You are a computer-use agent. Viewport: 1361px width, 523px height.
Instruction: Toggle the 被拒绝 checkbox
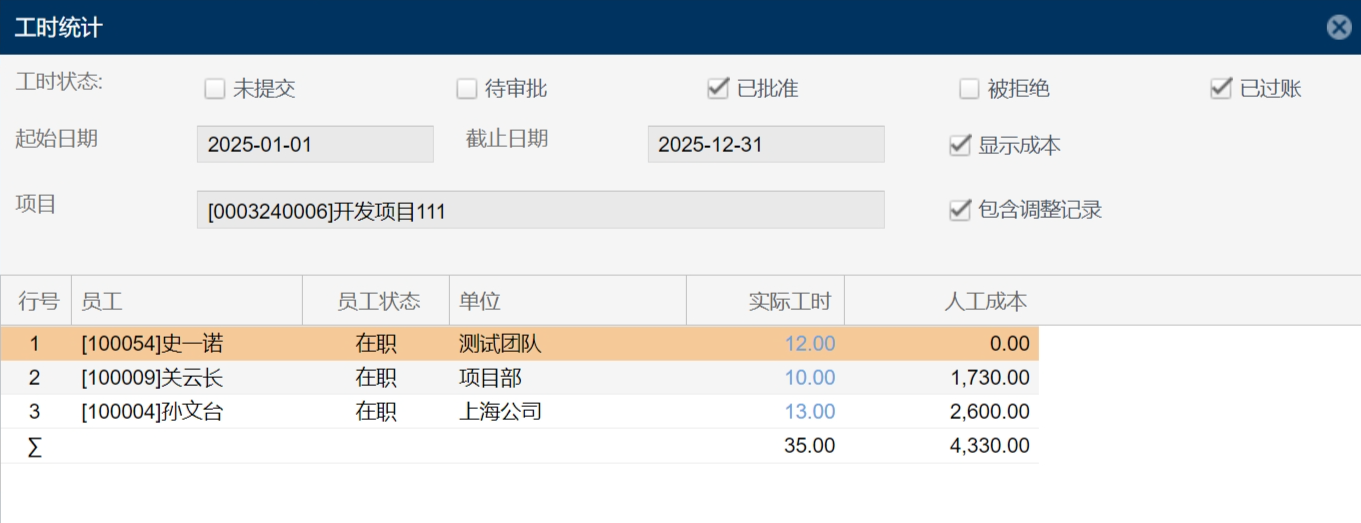pos(969,89)
